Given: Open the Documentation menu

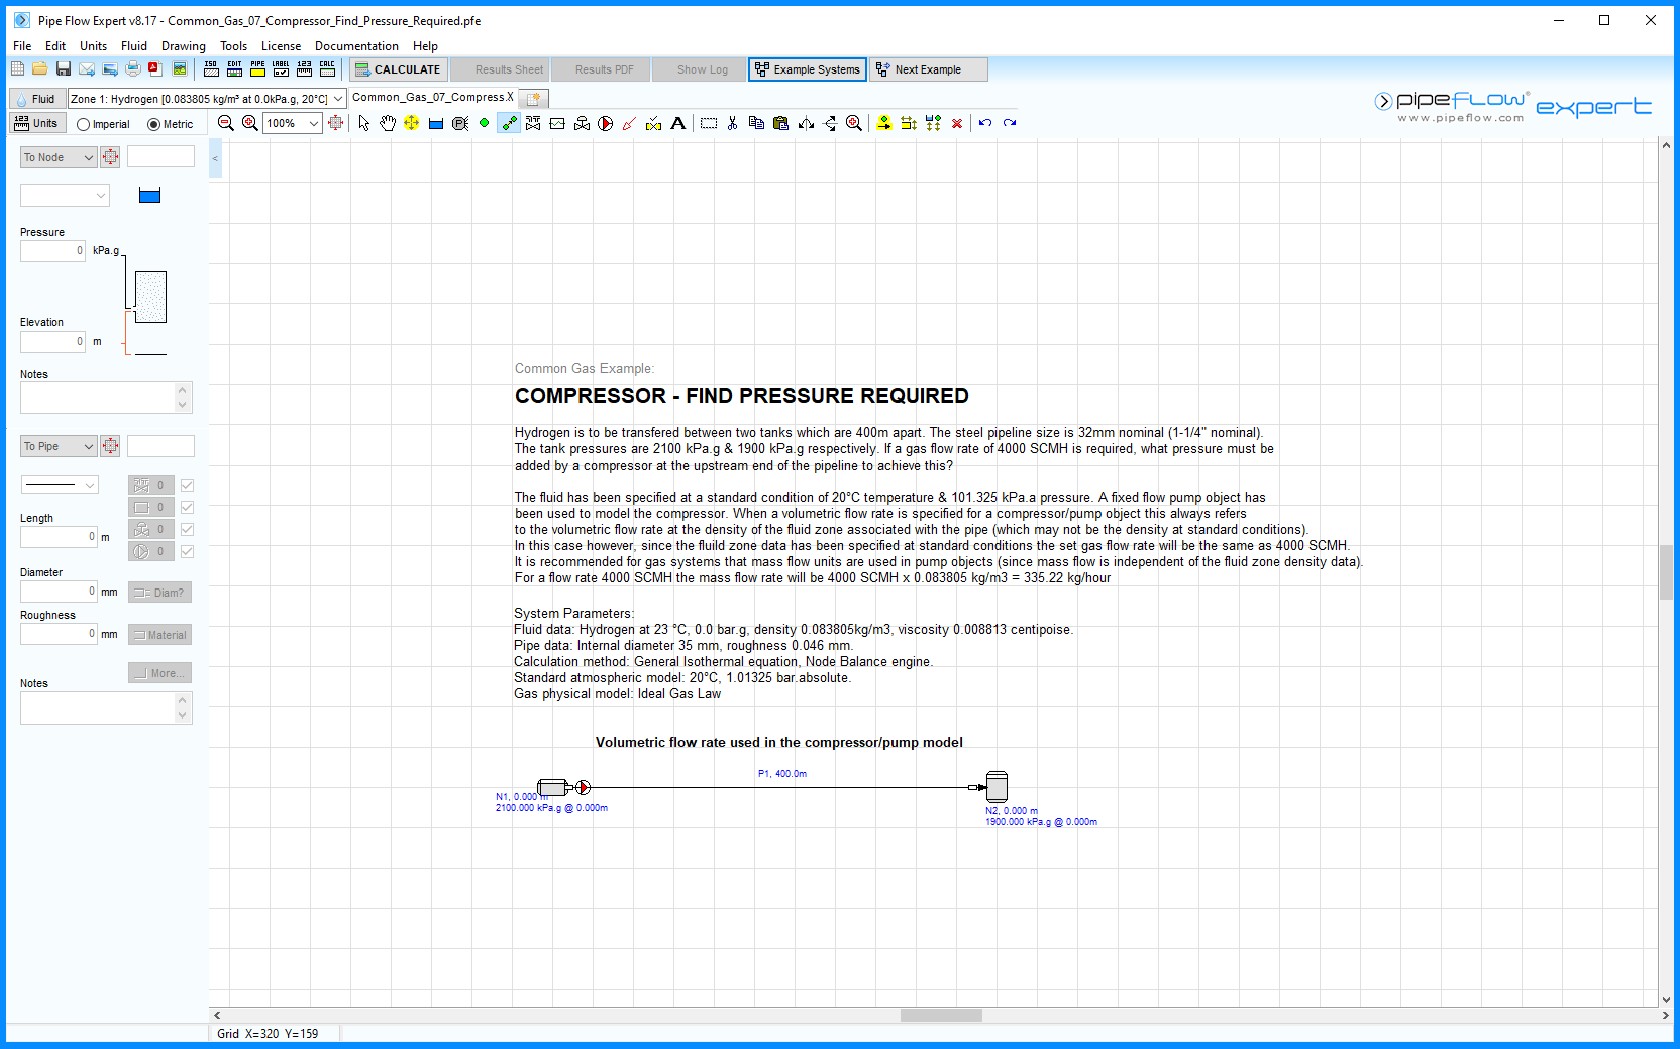Looking at the screenshot, I should [x=357, y=46].
